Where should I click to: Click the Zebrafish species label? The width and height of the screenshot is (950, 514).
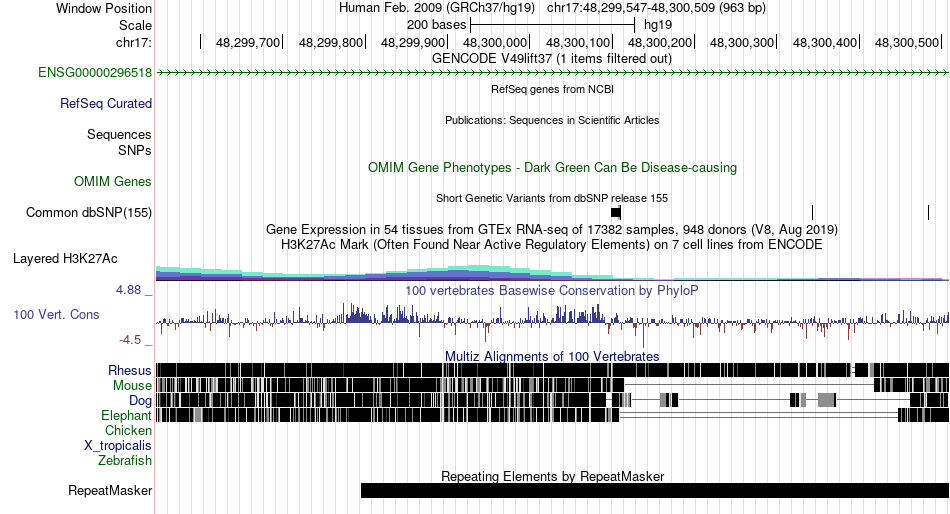coord(125,461)
